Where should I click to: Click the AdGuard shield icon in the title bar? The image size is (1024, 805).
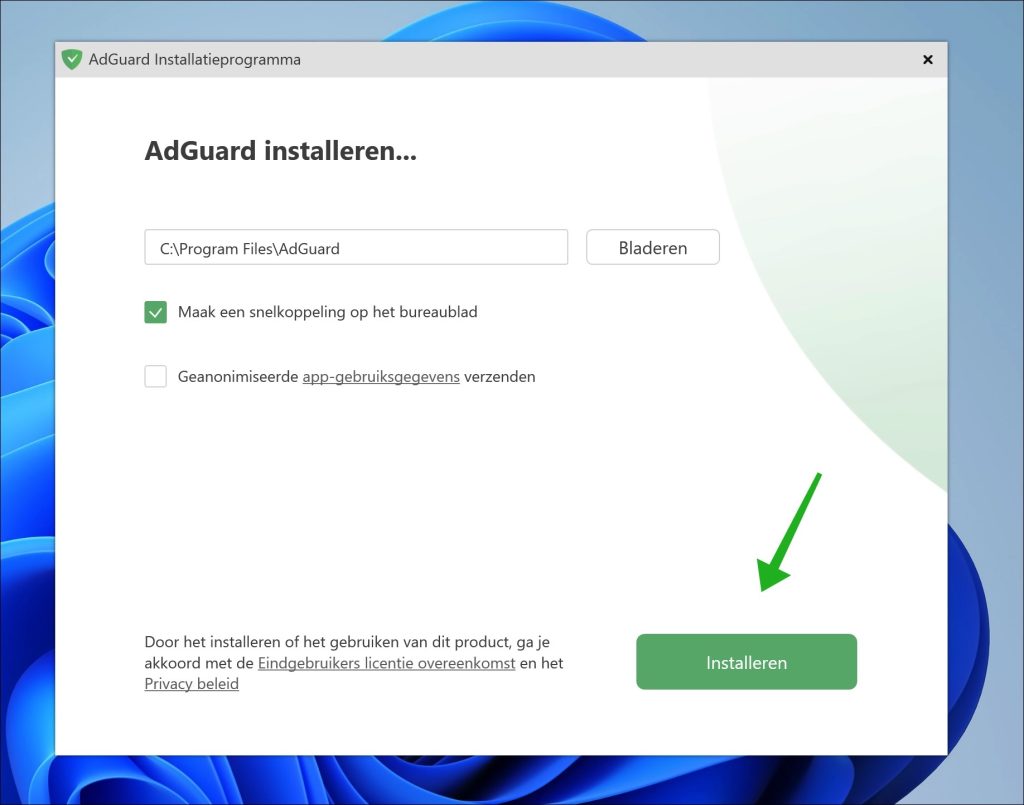pyautogui.click(x=71, y=59)
